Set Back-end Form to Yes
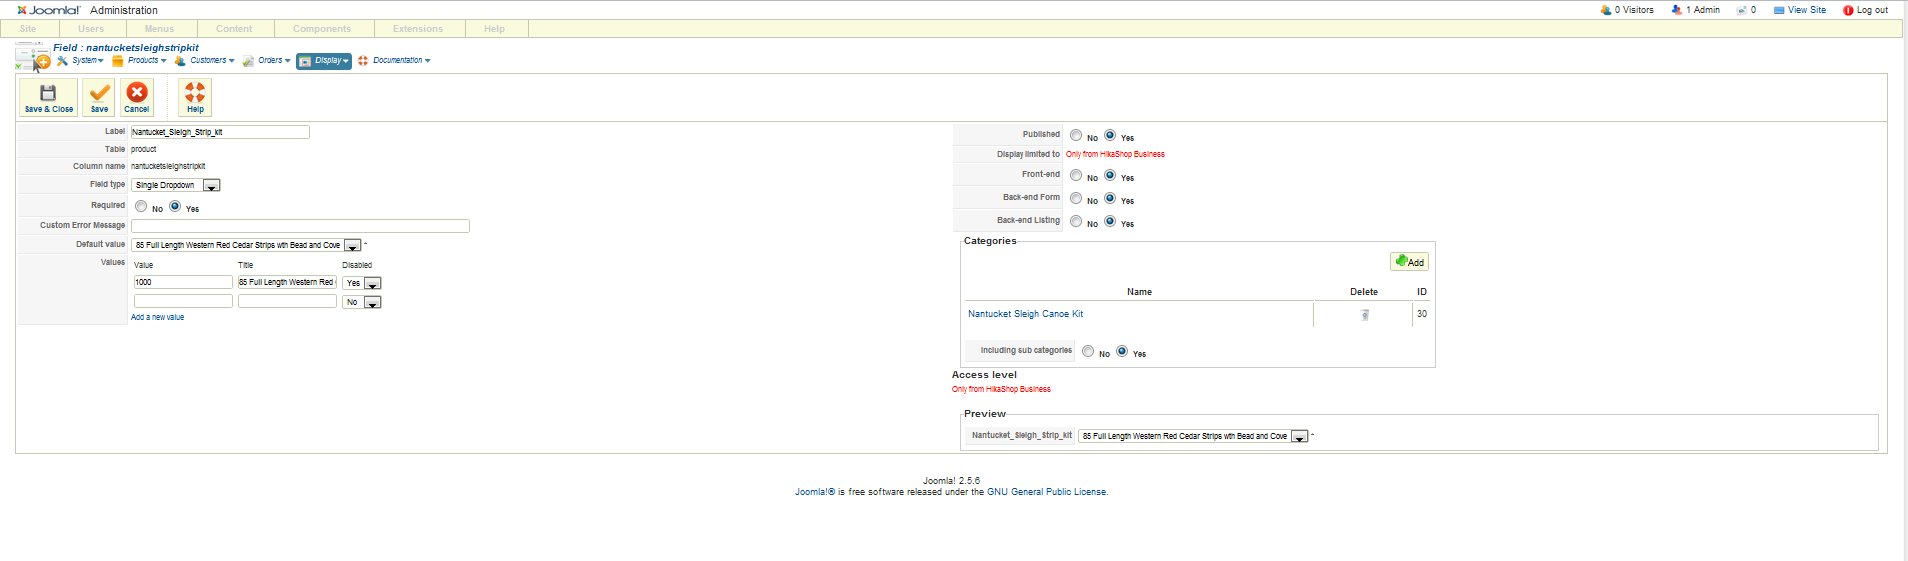The width and height of the screenshot is (1908, 561). click(x=1110, y=198)
